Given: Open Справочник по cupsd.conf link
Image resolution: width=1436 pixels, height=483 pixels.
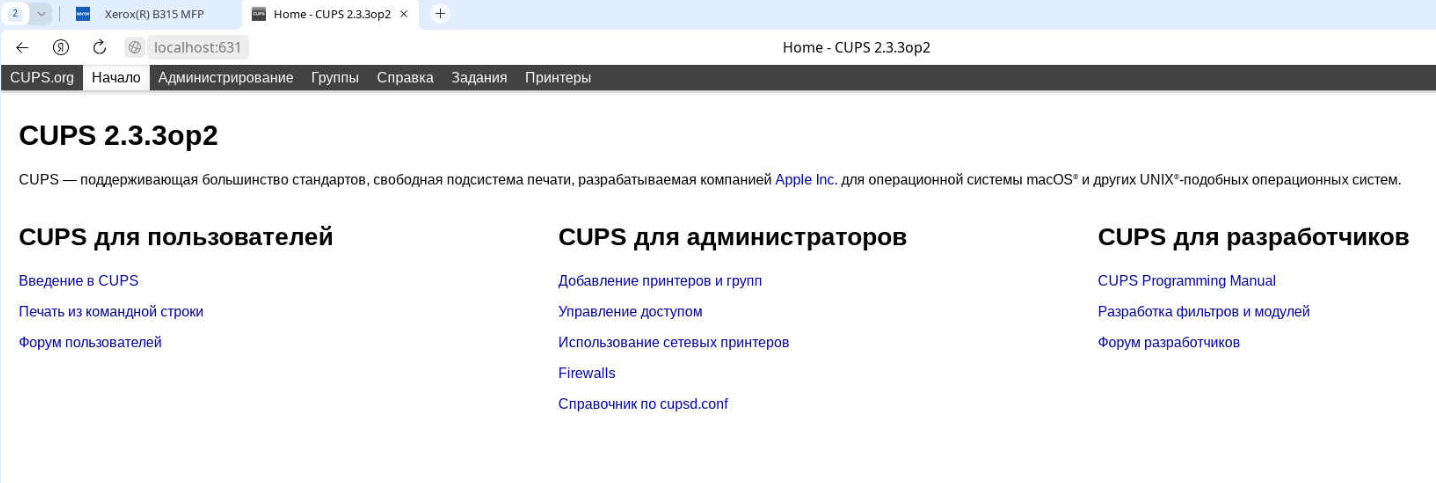Looking at the screenshot, I should tap(643, 404).
